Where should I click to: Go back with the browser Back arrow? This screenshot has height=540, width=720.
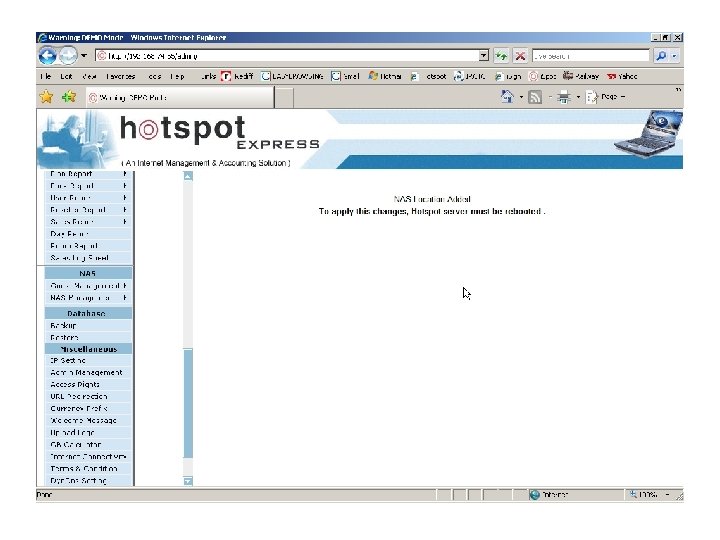(47, 56)
